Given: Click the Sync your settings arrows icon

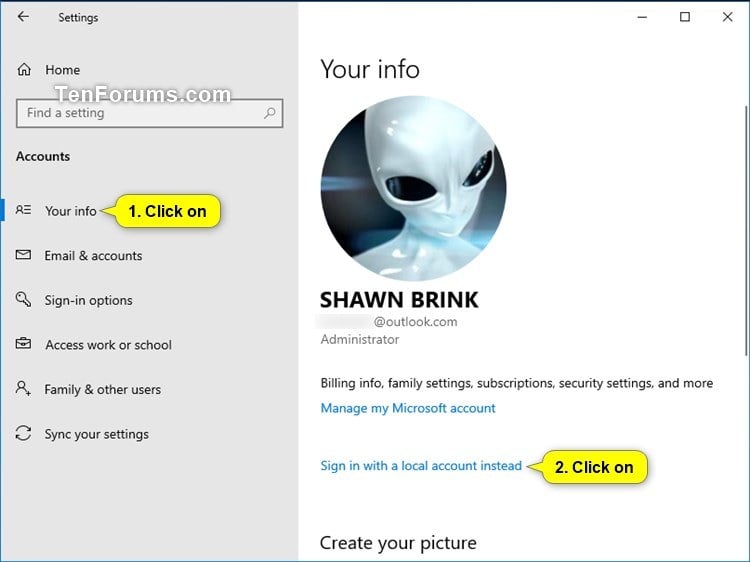Looking at the screenshot, I should [23, 433].
